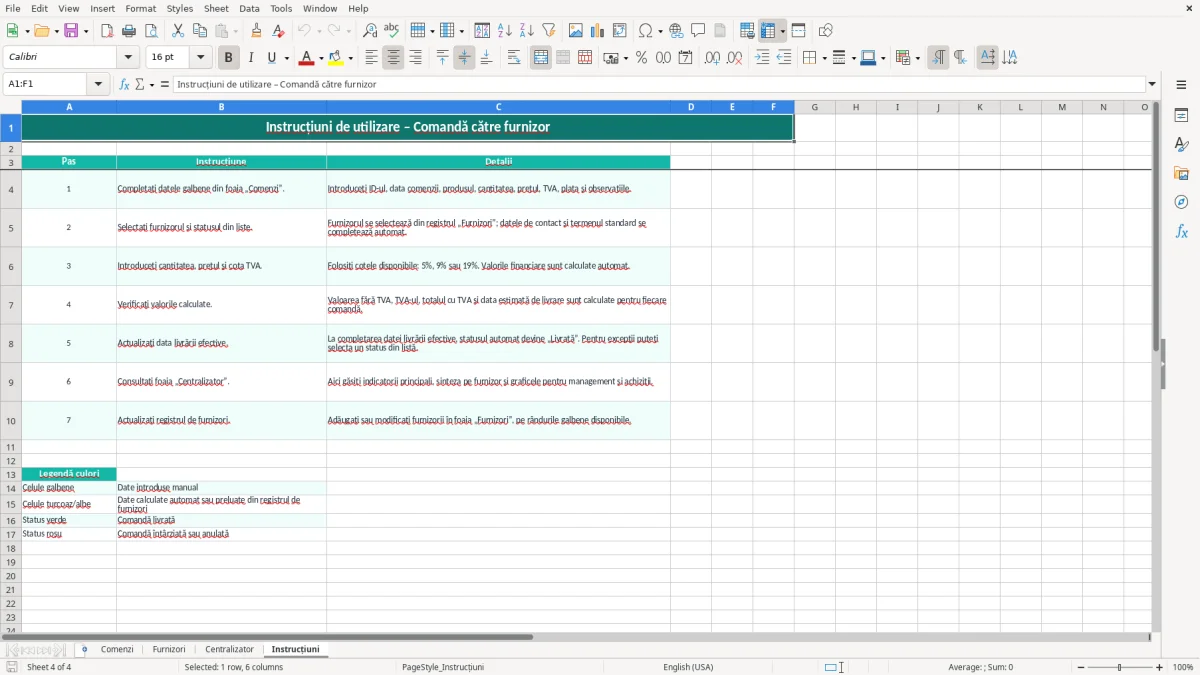Select the Furnizori sheet tab
1200x675 pixels.
pyautogui.click(x=169, y=650)
